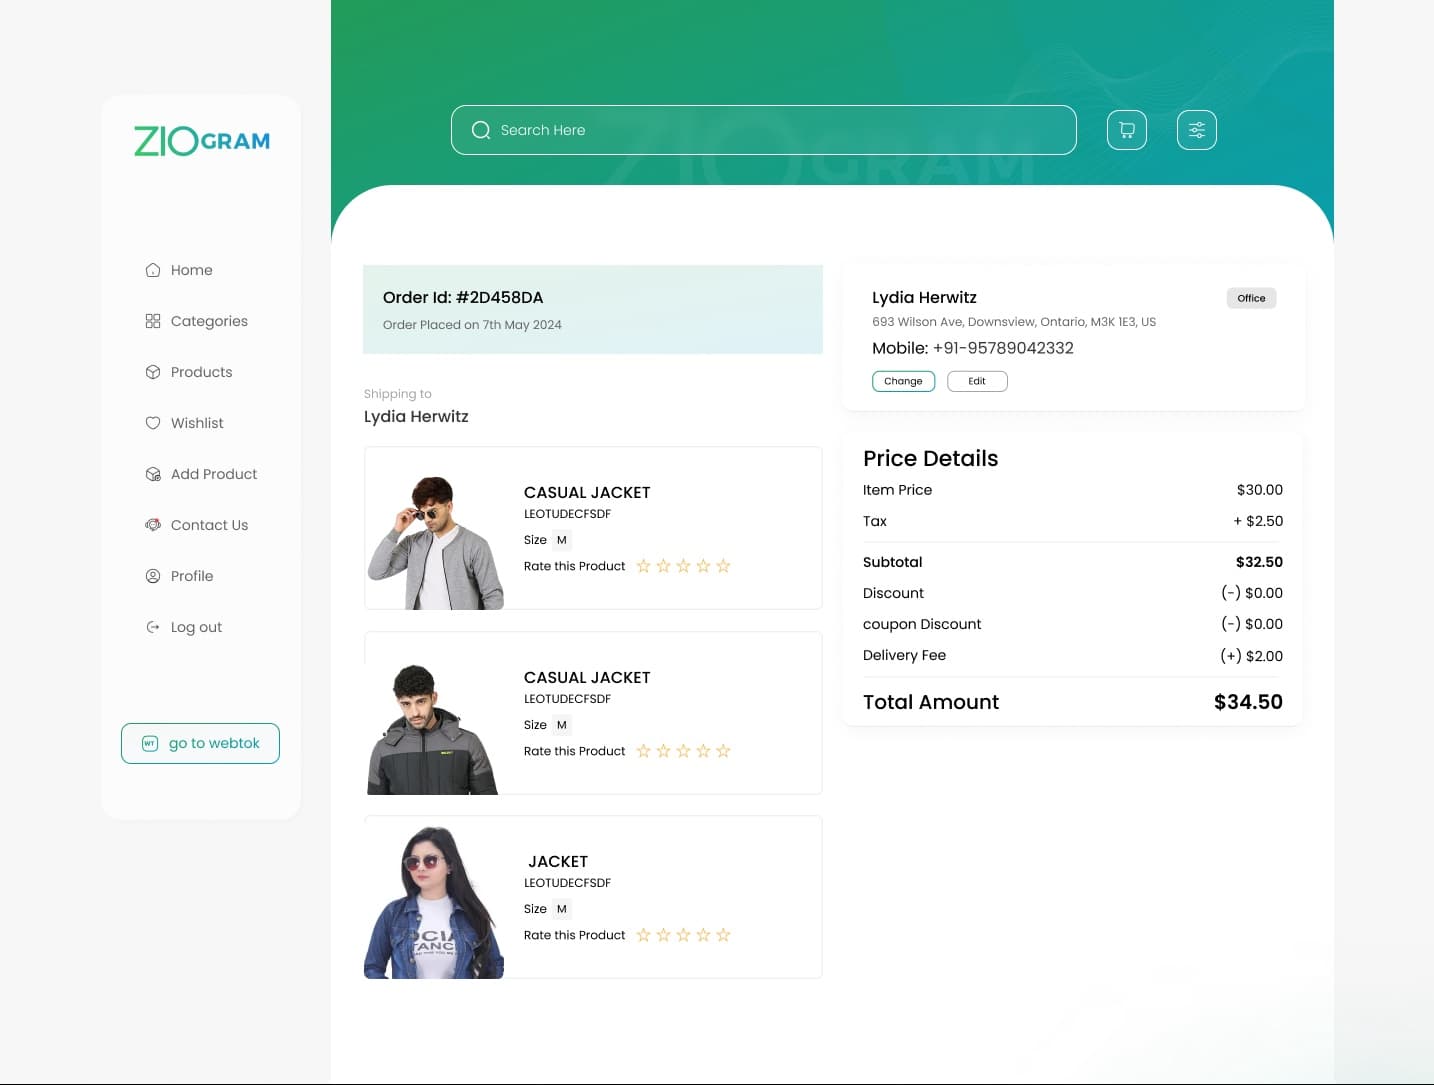Open the filter settings icon
Image resolution: width=1434 pixels, height=1085 pixels.
point(1197,130)
